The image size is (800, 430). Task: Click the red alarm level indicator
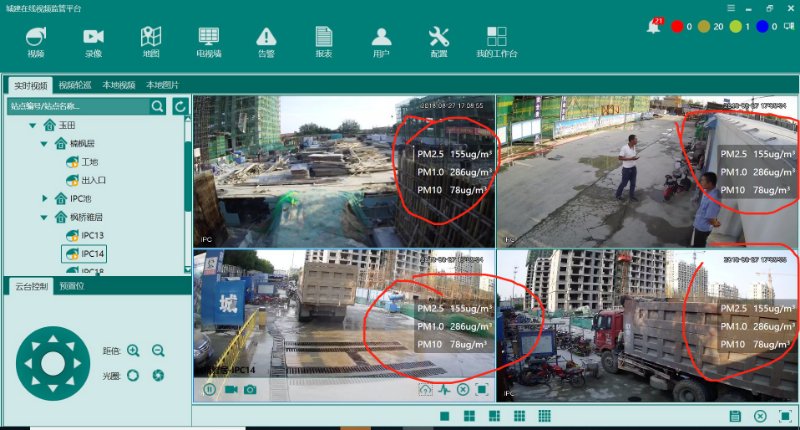point(677,27)
